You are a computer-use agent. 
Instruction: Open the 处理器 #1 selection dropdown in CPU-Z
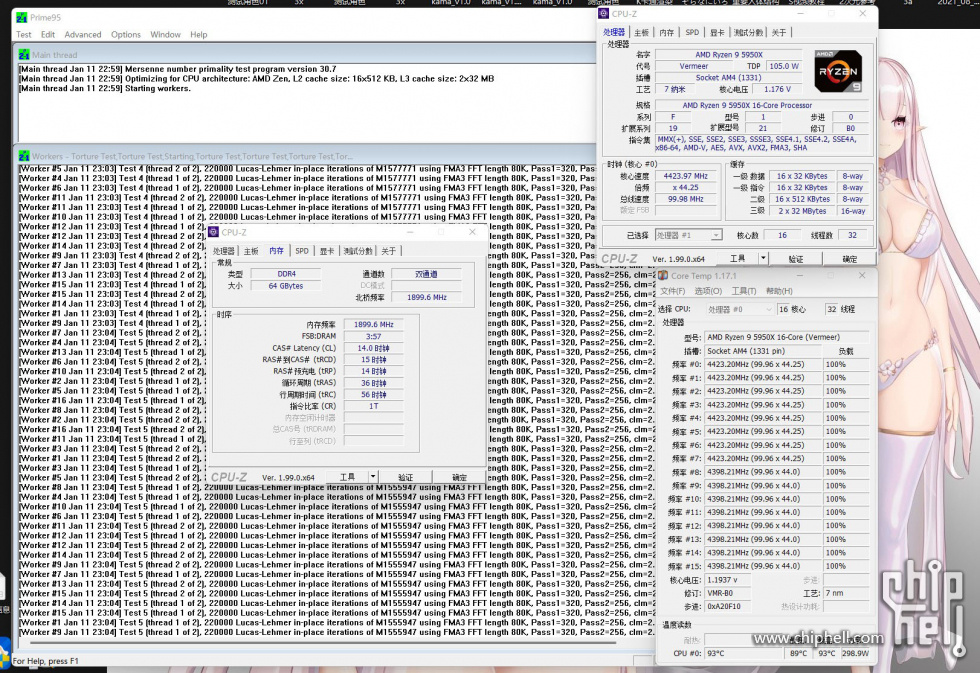tap(689, 236)
